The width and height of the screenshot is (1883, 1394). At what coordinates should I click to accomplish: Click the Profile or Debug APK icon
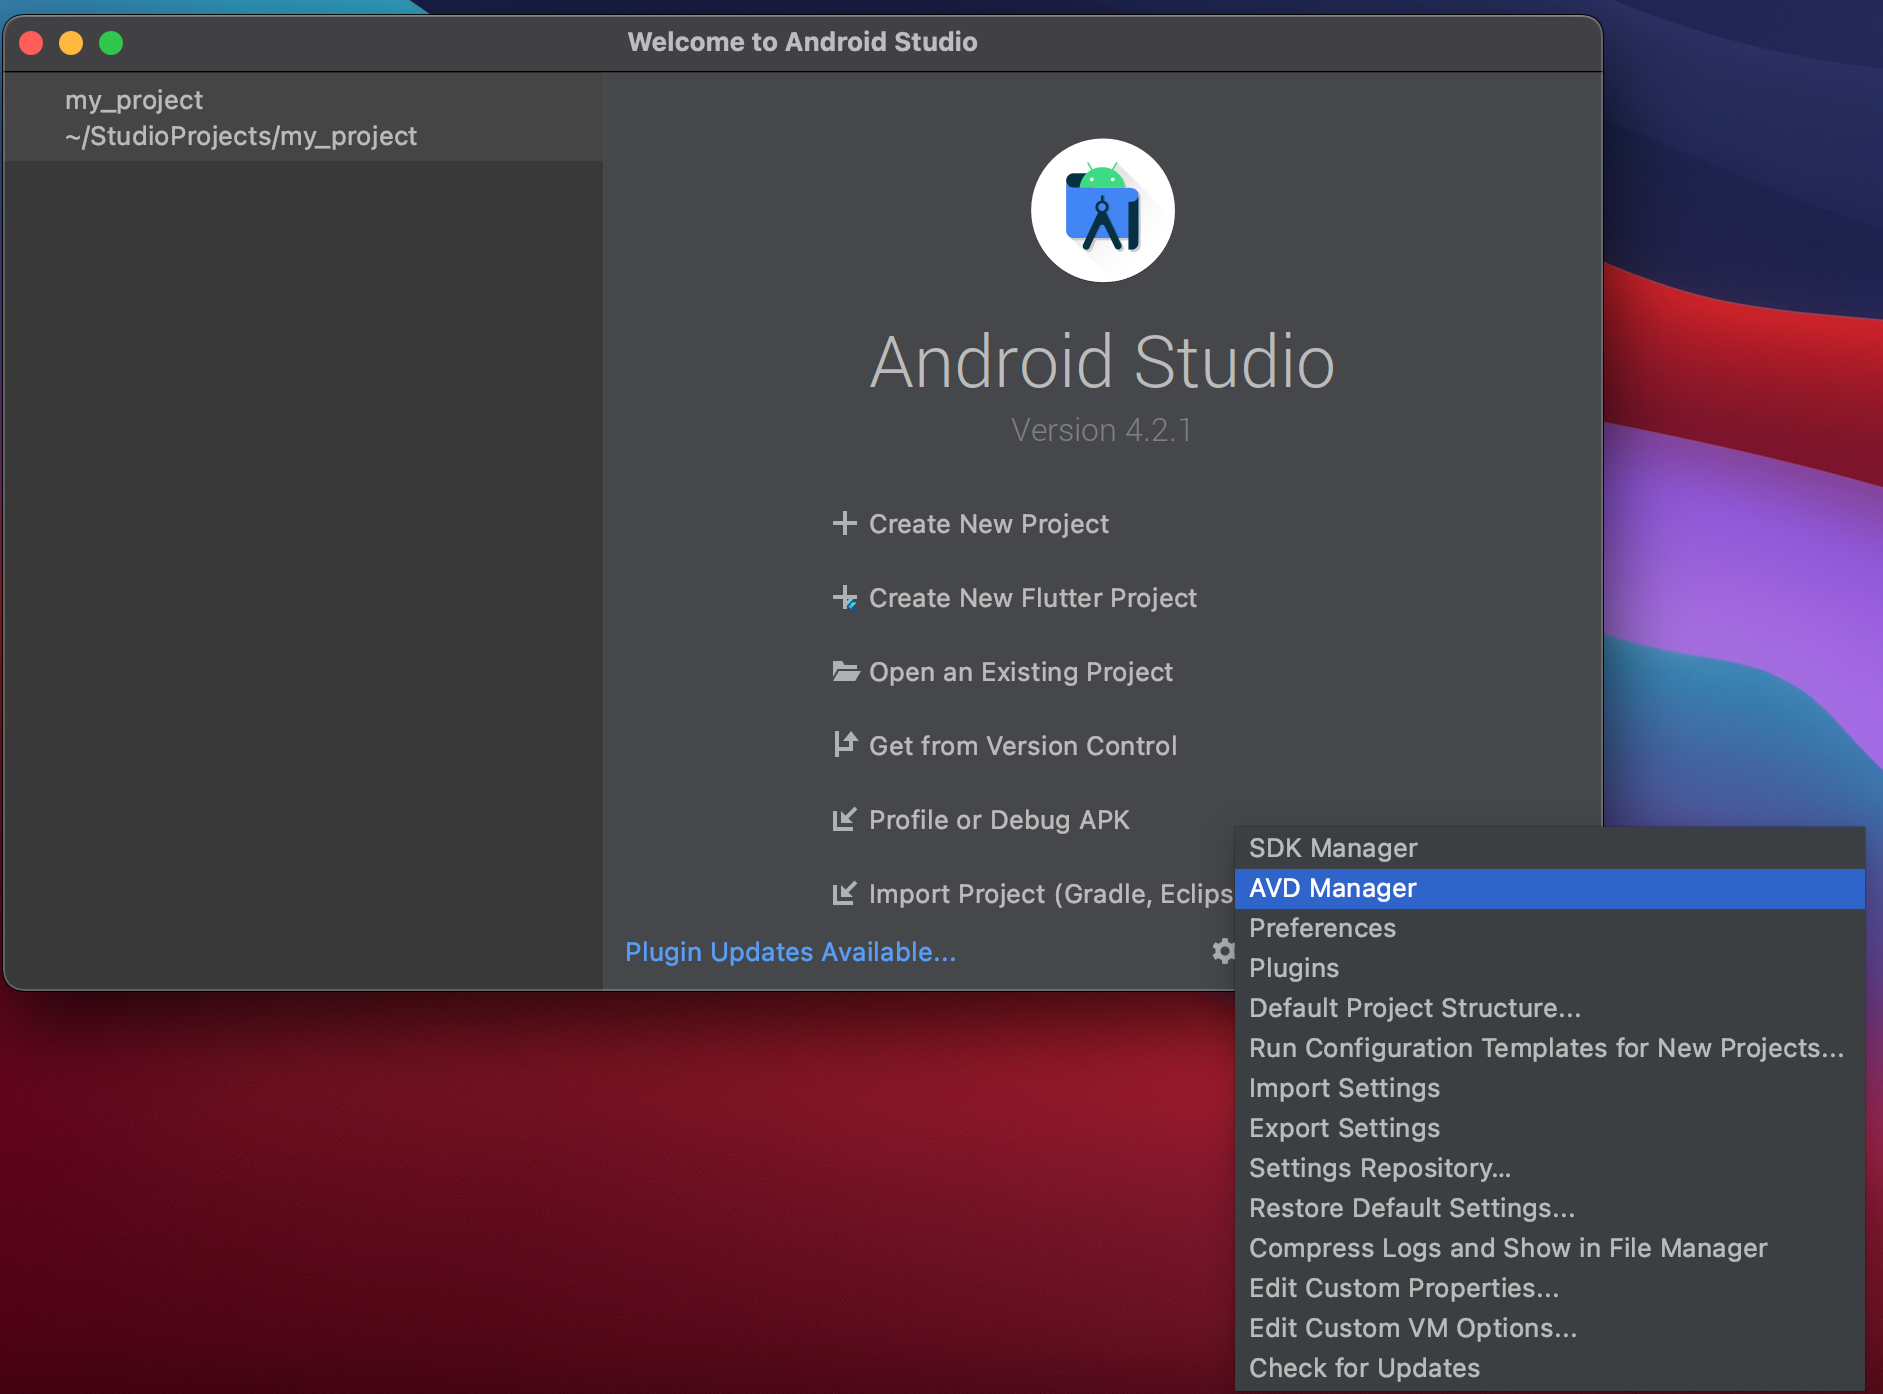click(x=845, y=819)
